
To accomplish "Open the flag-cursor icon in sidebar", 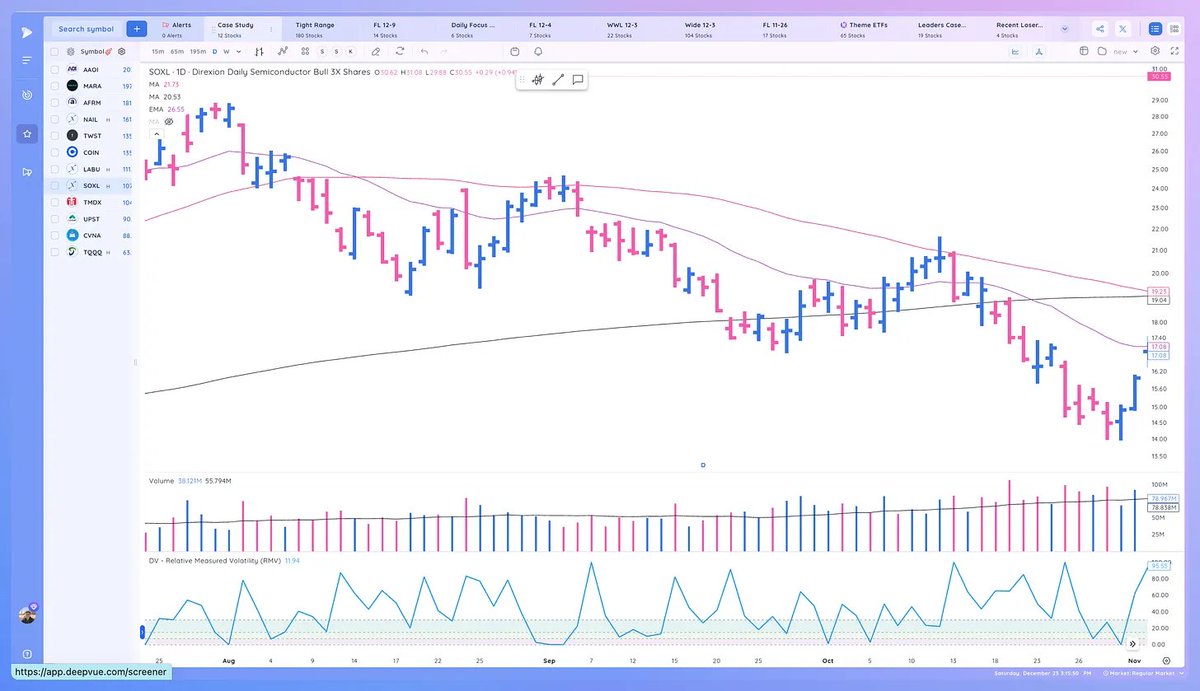I will (x=26, y=171).
